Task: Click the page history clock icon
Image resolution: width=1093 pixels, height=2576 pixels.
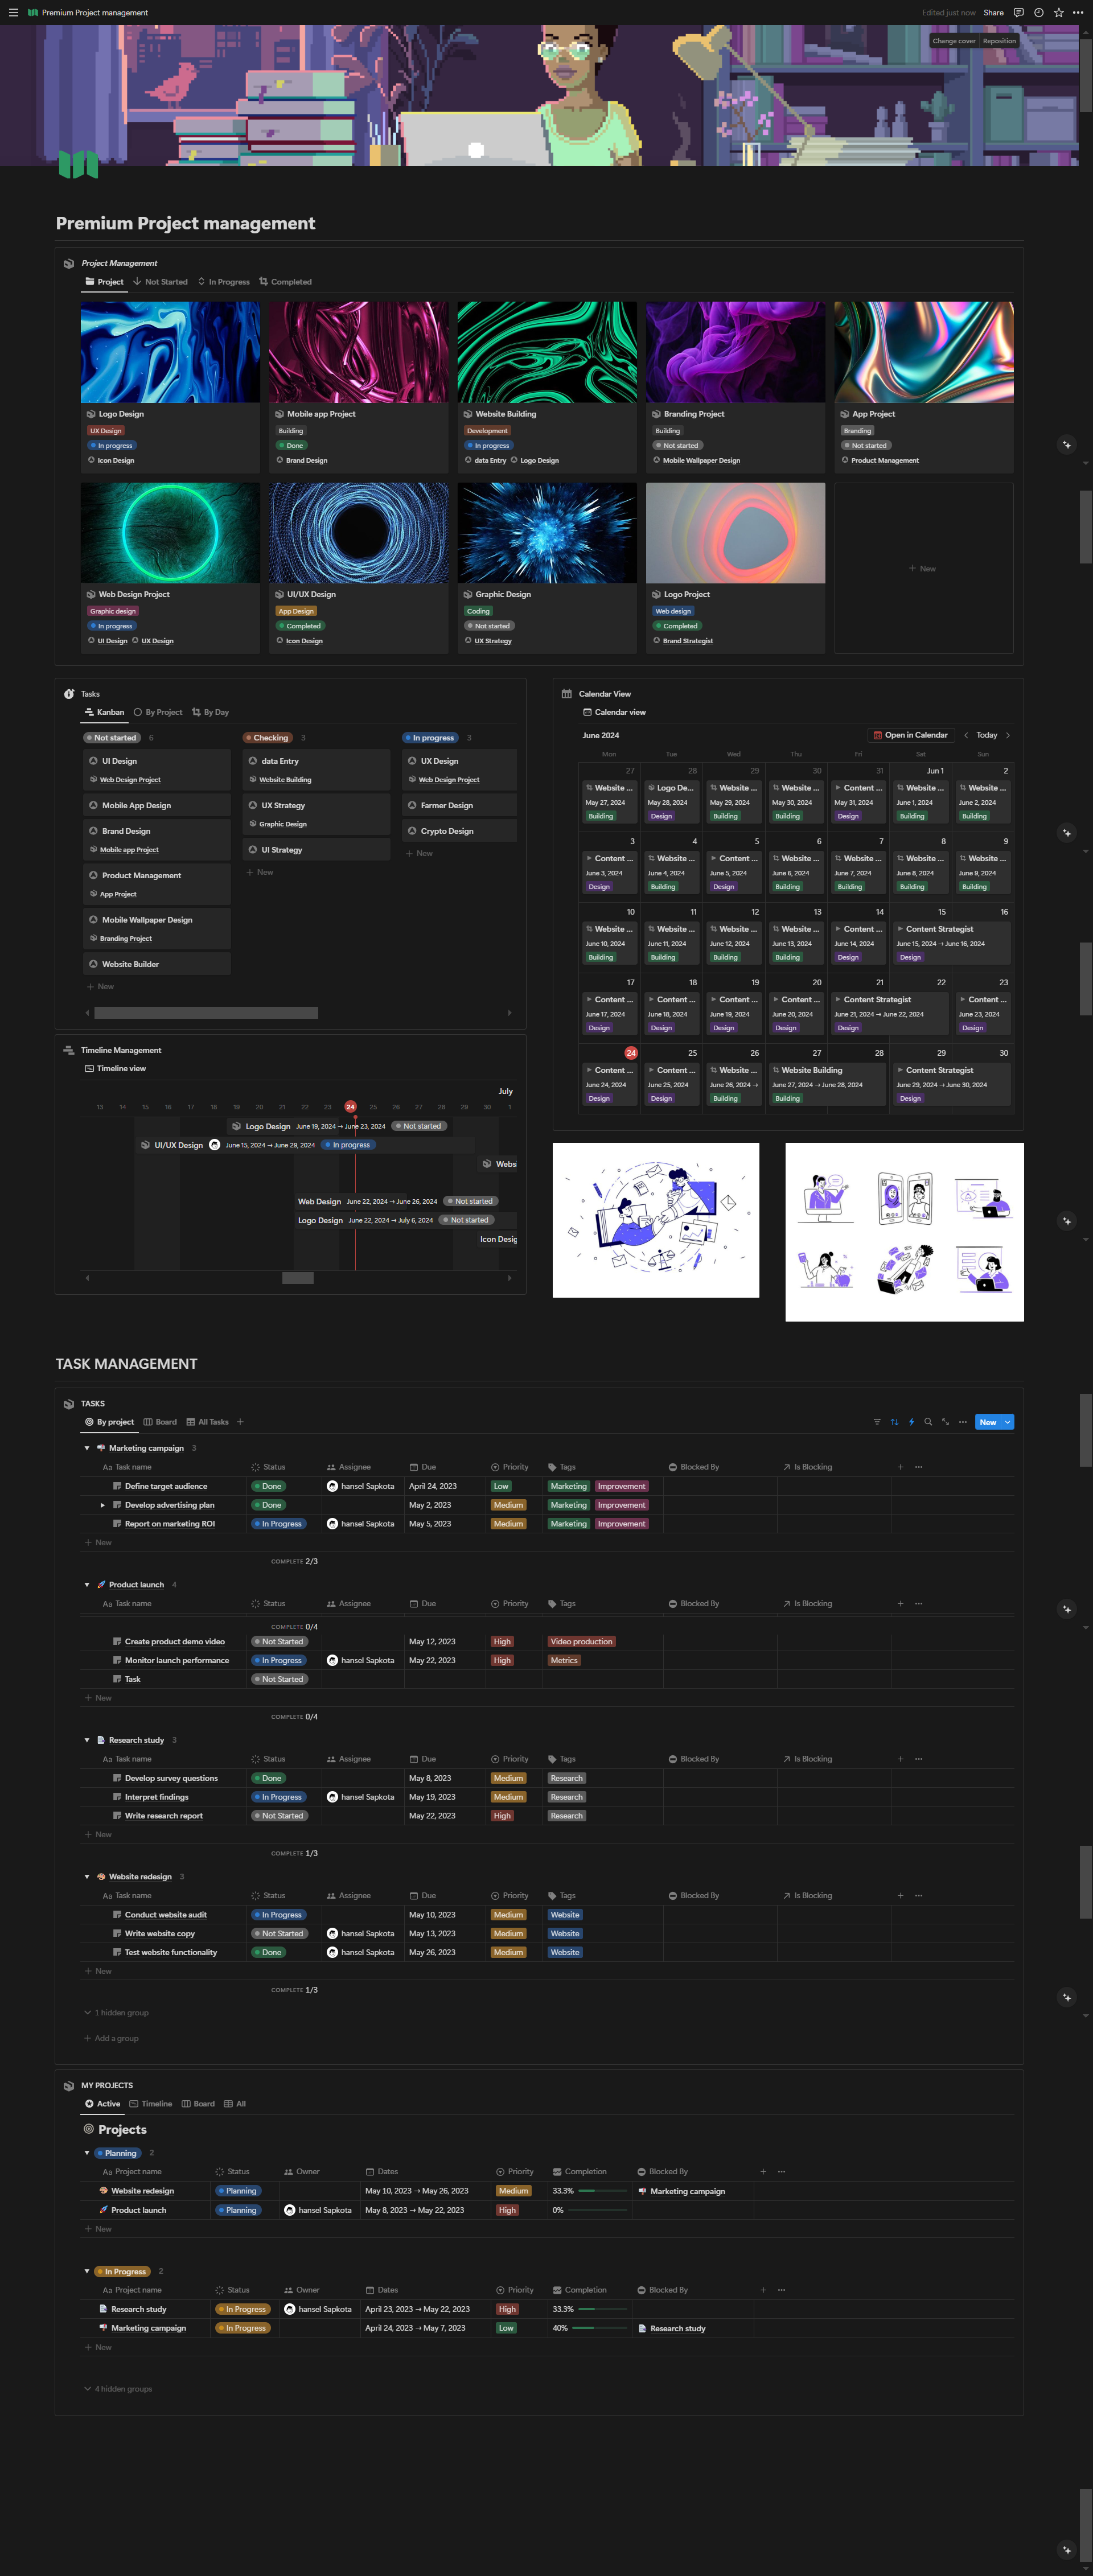Action: [1038, 13]
